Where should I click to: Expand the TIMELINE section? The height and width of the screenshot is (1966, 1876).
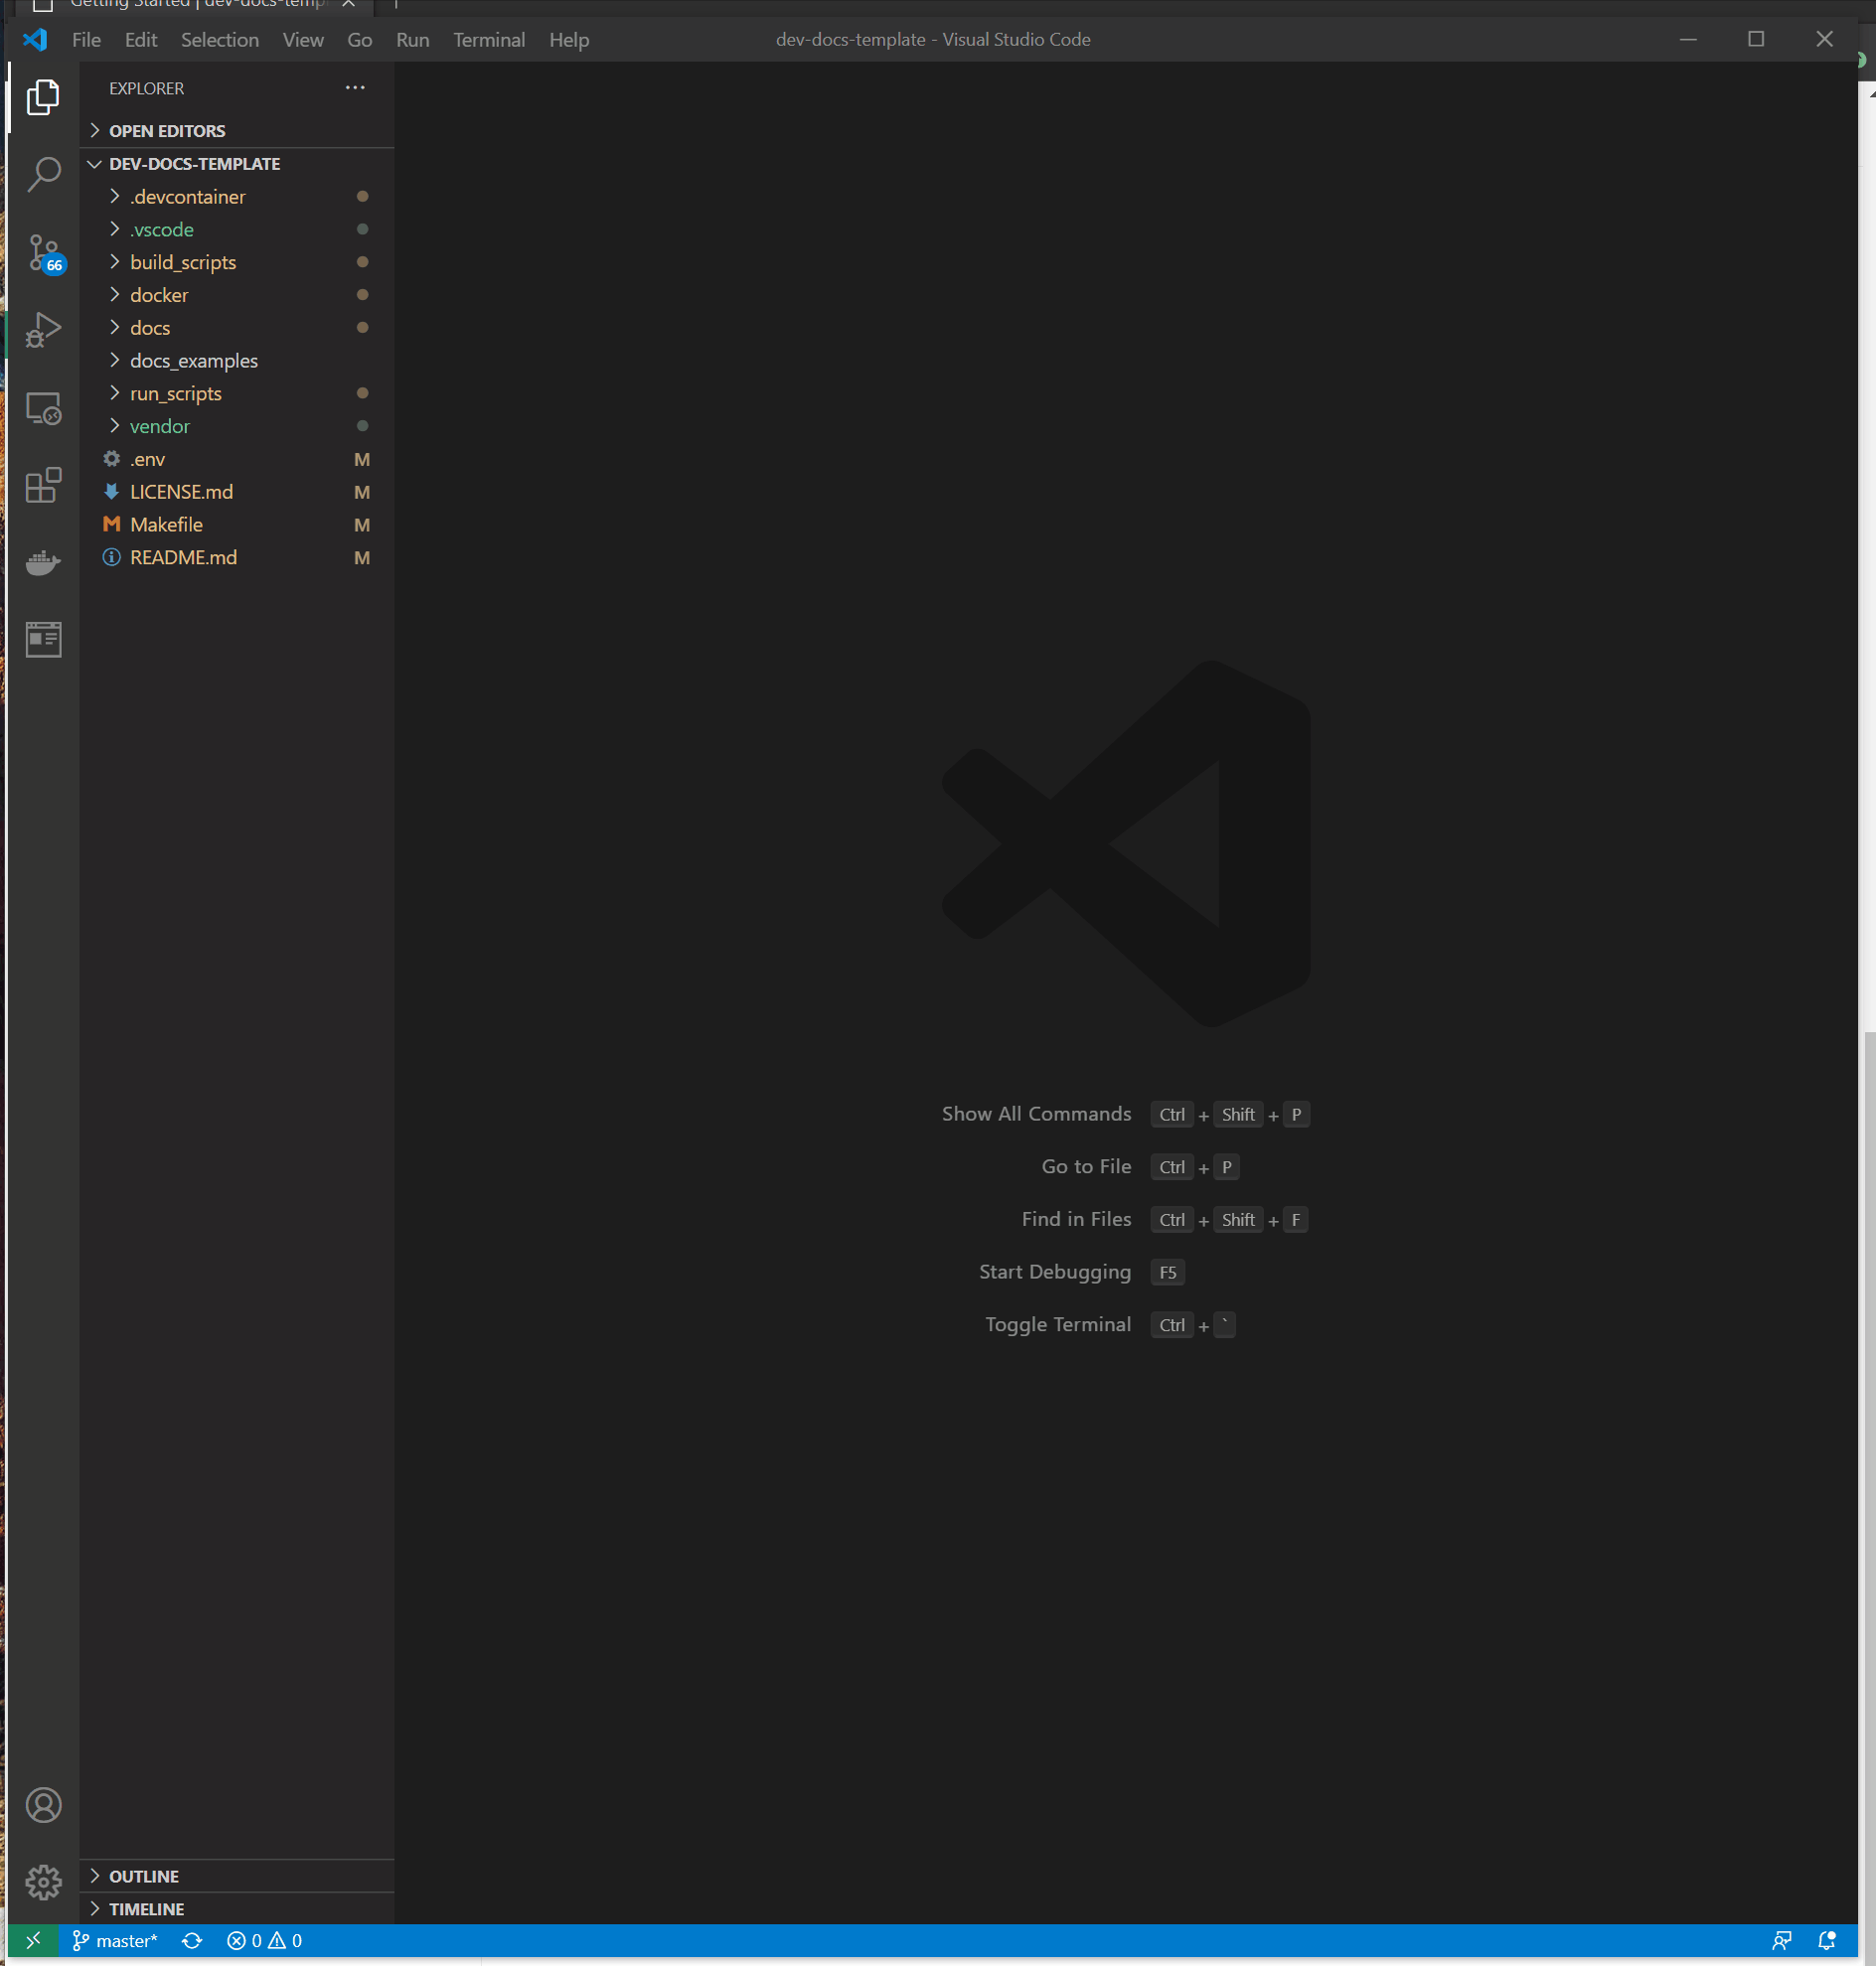click(146, 1909)
